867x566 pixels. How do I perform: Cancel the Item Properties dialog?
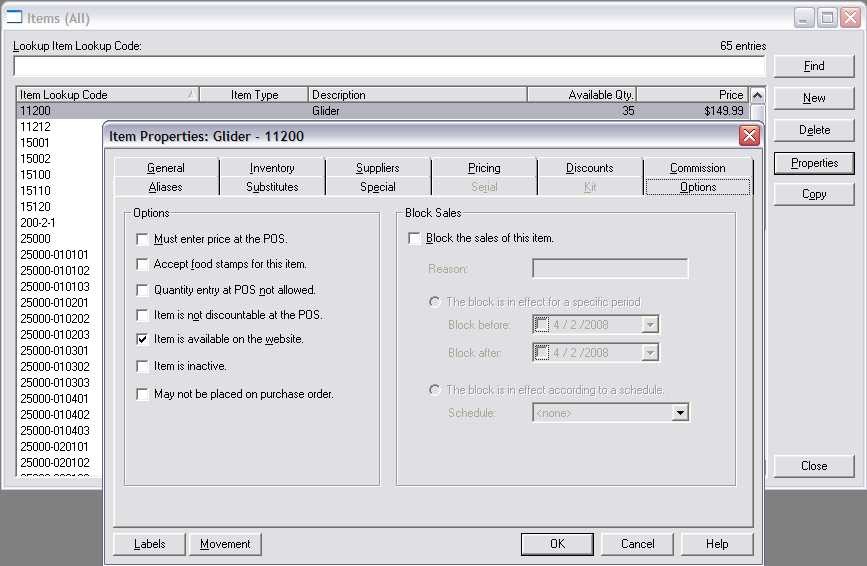(x=638, y=544)
